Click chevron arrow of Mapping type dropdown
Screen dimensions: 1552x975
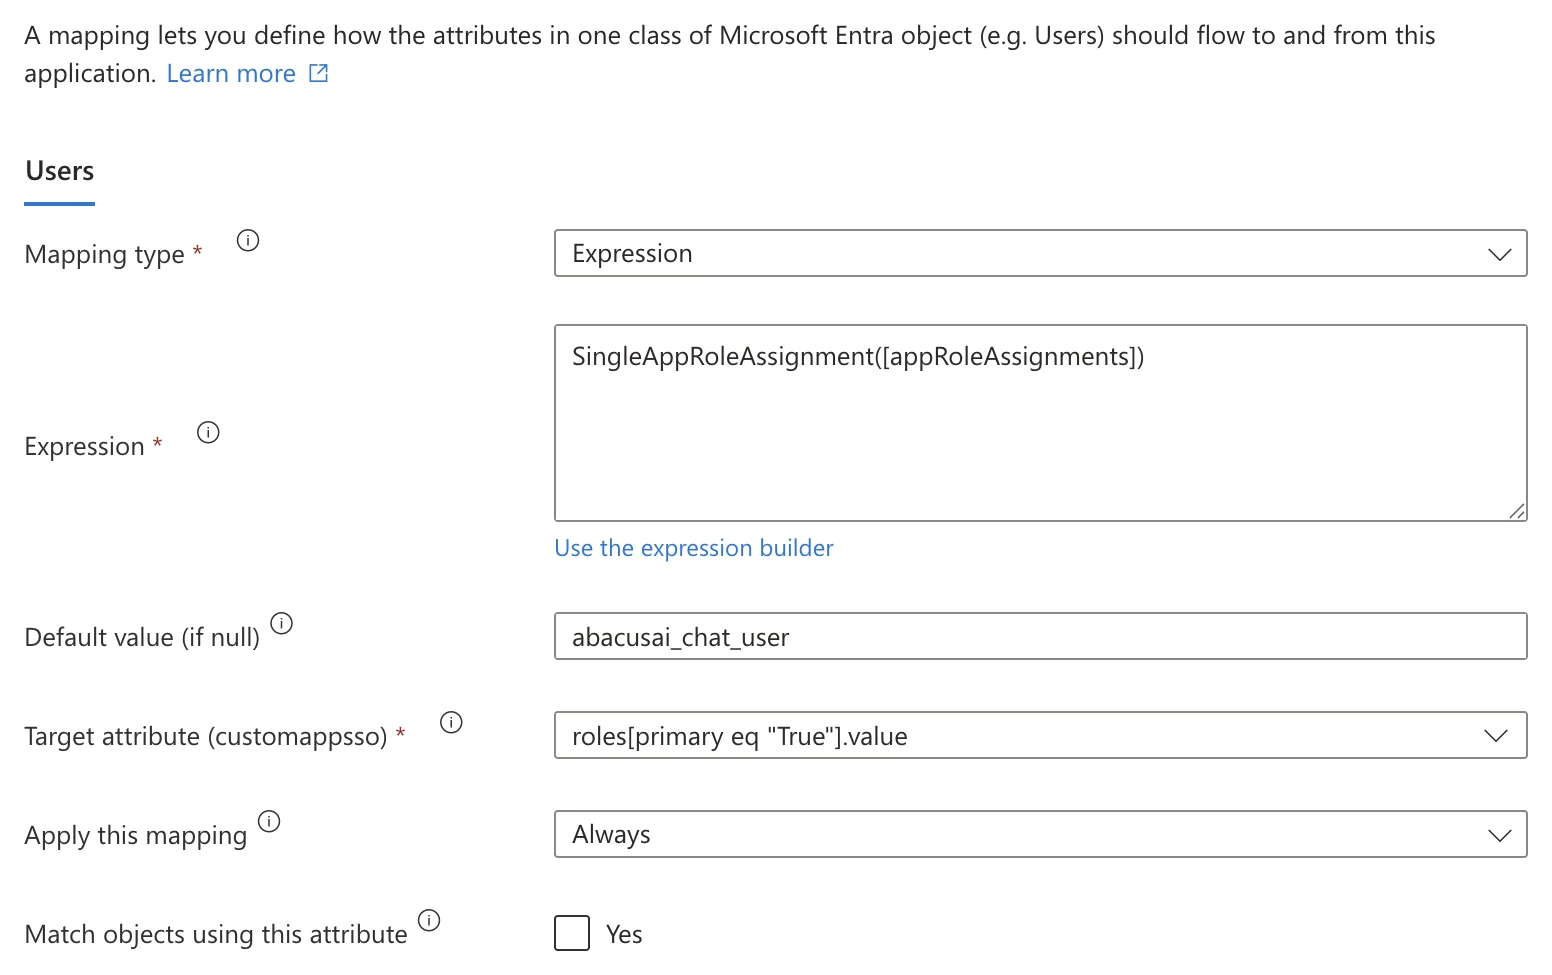pyautogui.click(x=1499, y=254)
